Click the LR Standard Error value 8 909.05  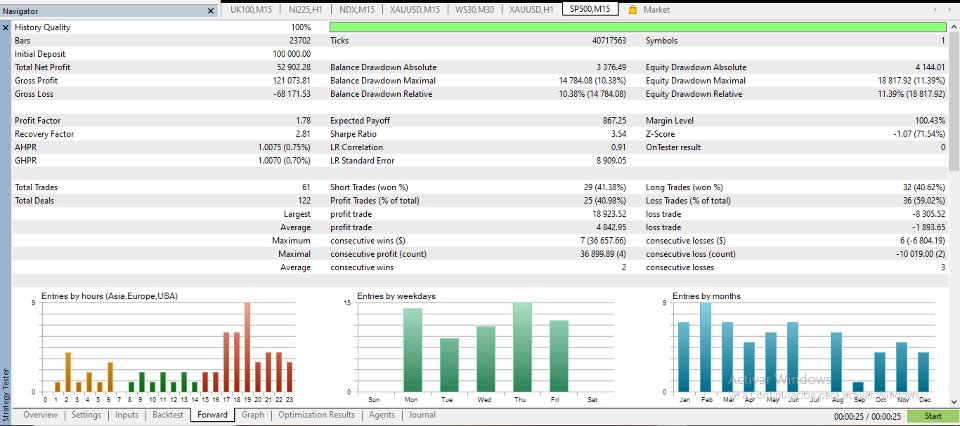pyautogui.click(x=613, y=161)
